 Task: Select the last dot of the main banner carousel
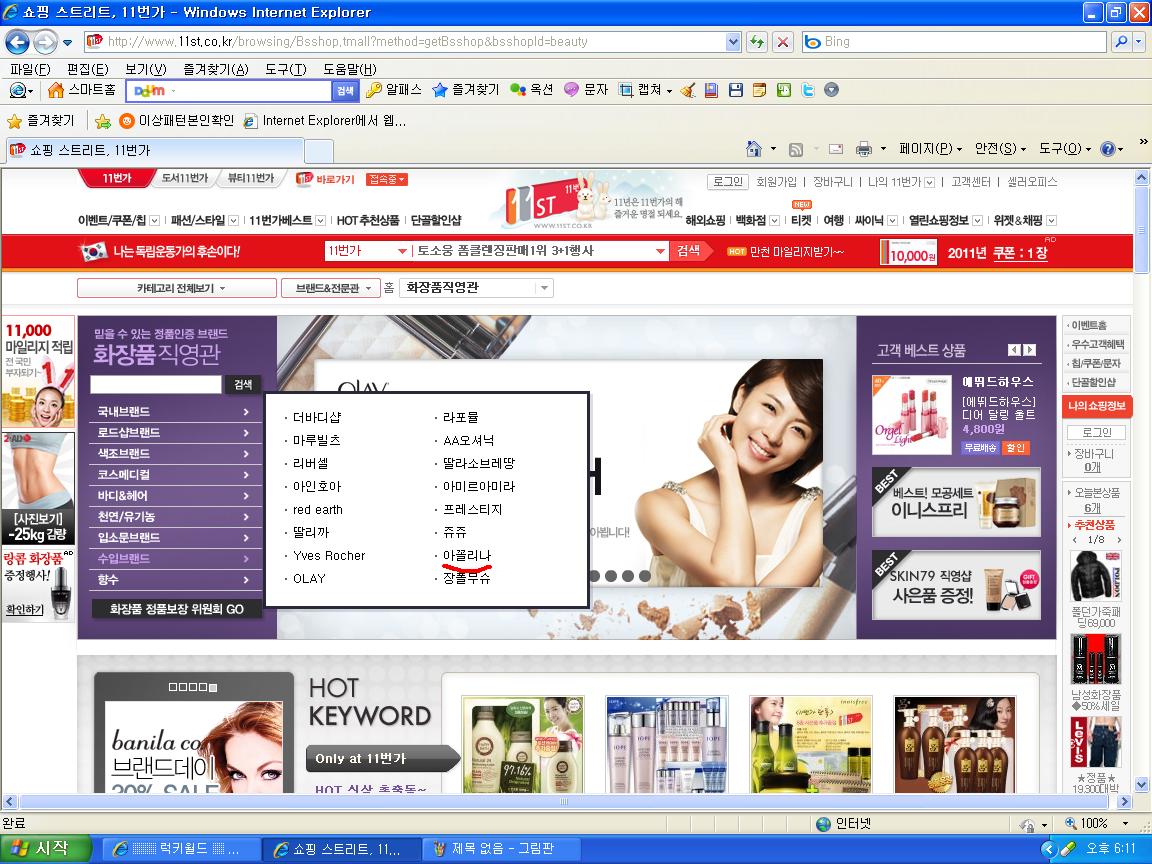pos(644,576)
